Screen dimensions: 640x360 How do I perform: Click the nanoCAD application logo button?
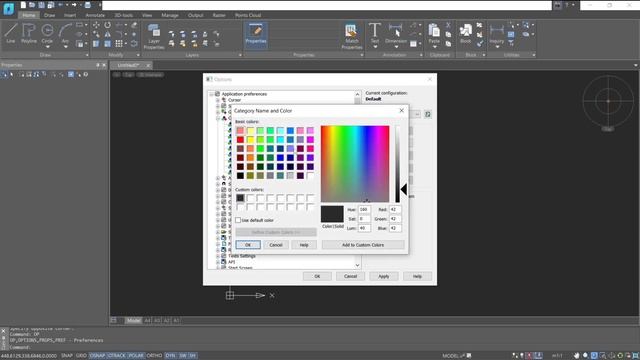tap(8, 8)
